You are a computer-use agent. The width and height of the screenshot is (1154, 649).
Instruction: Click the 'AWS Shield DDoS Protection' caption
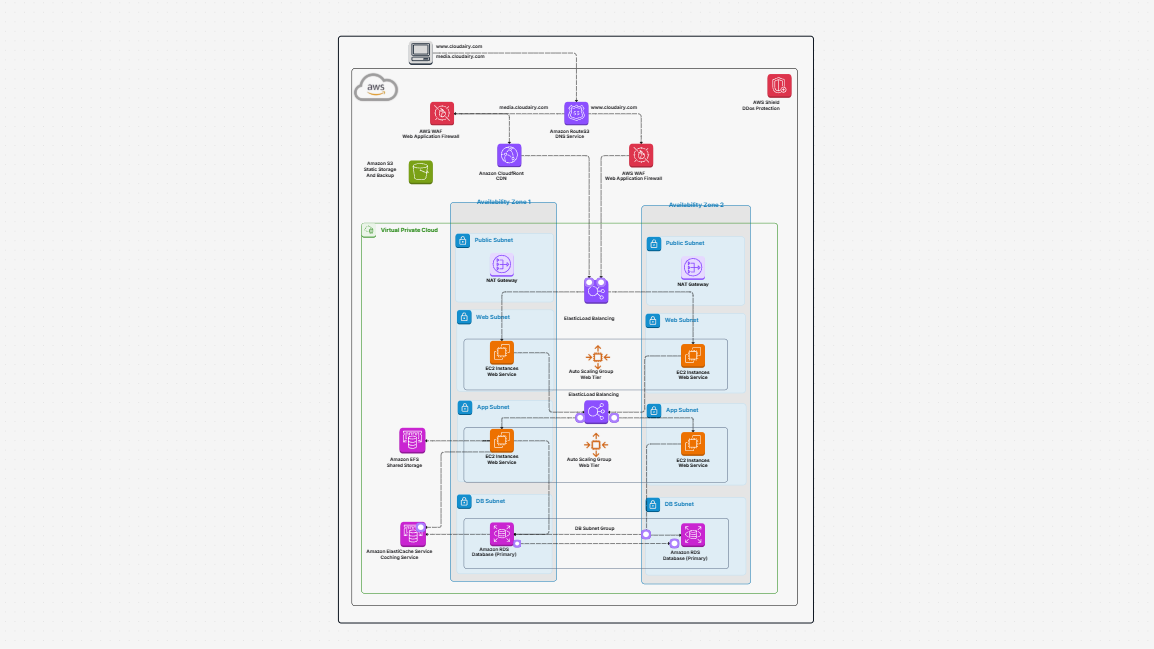pyautogui.click(x=761, y=105)
